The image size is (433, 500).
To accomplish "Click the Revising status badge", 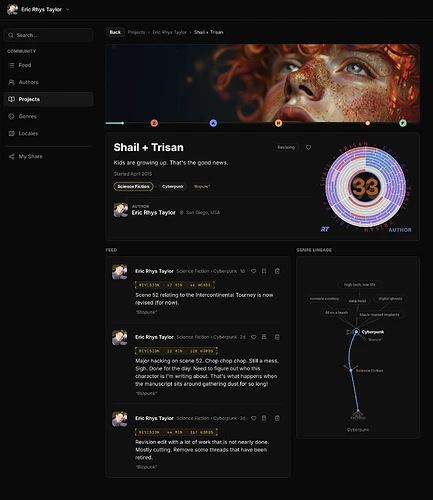I will coord(286,147).
